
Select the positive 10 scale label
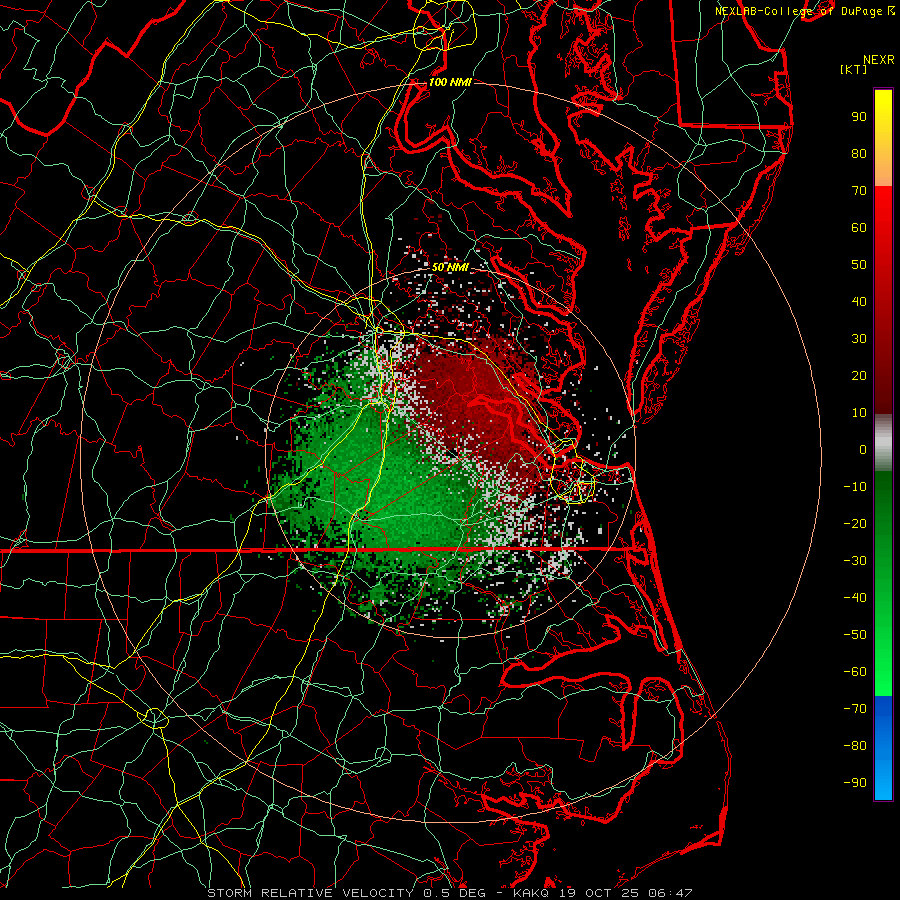[x=859, y=413]
